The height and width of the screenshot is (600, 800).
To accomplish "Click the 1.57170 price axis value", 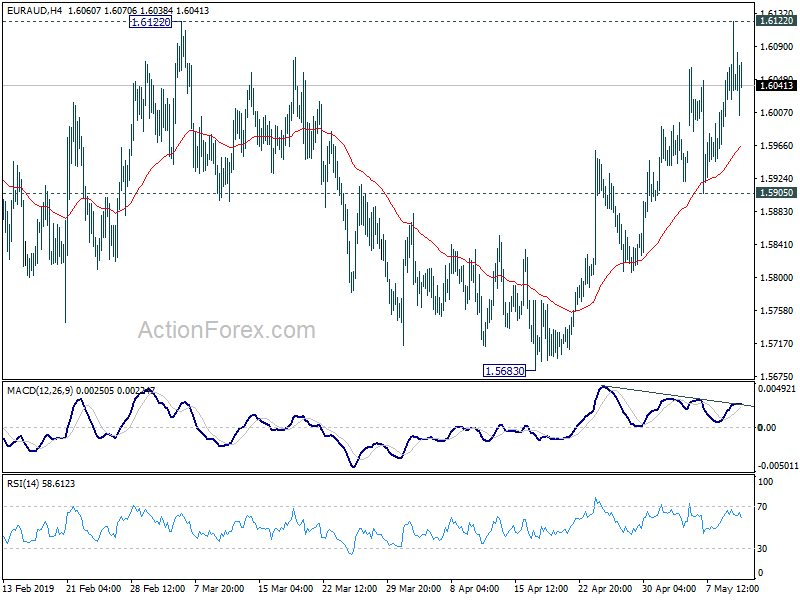I will click(x=777, y=343).
